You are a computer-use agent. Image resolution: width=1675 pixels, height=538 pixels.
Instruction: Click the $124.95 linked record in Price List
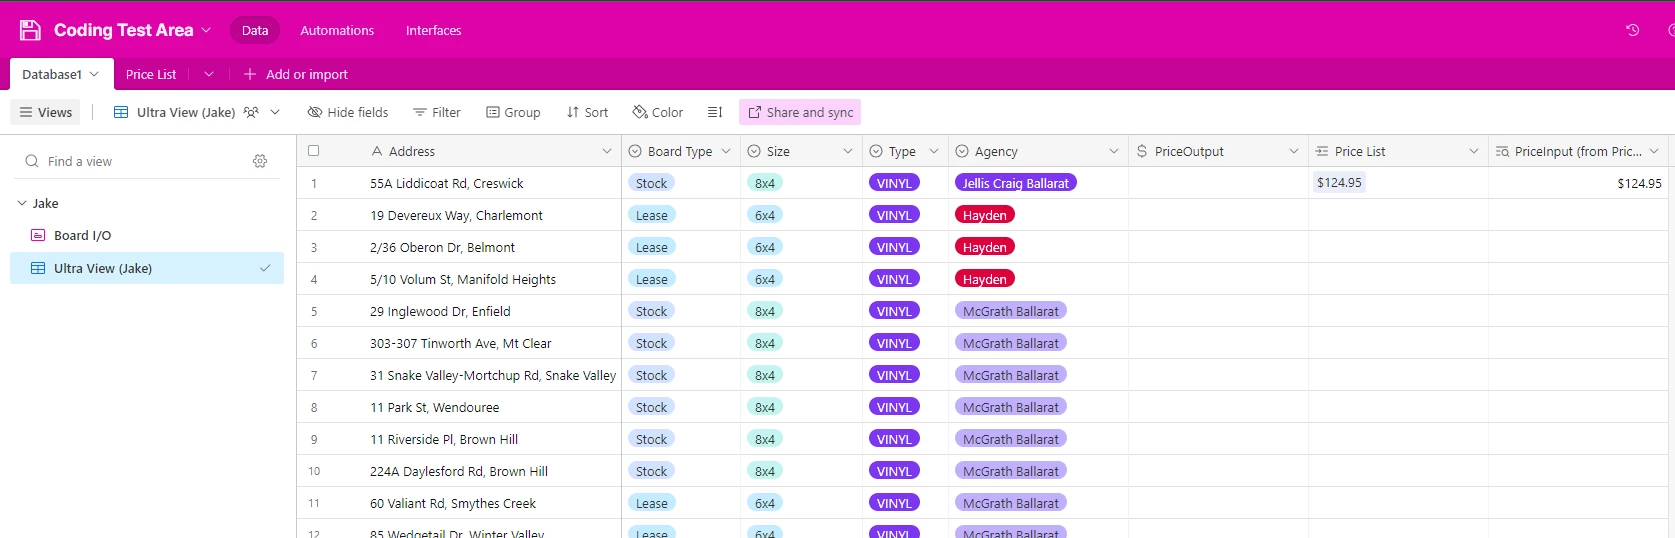coord(1339,182)
